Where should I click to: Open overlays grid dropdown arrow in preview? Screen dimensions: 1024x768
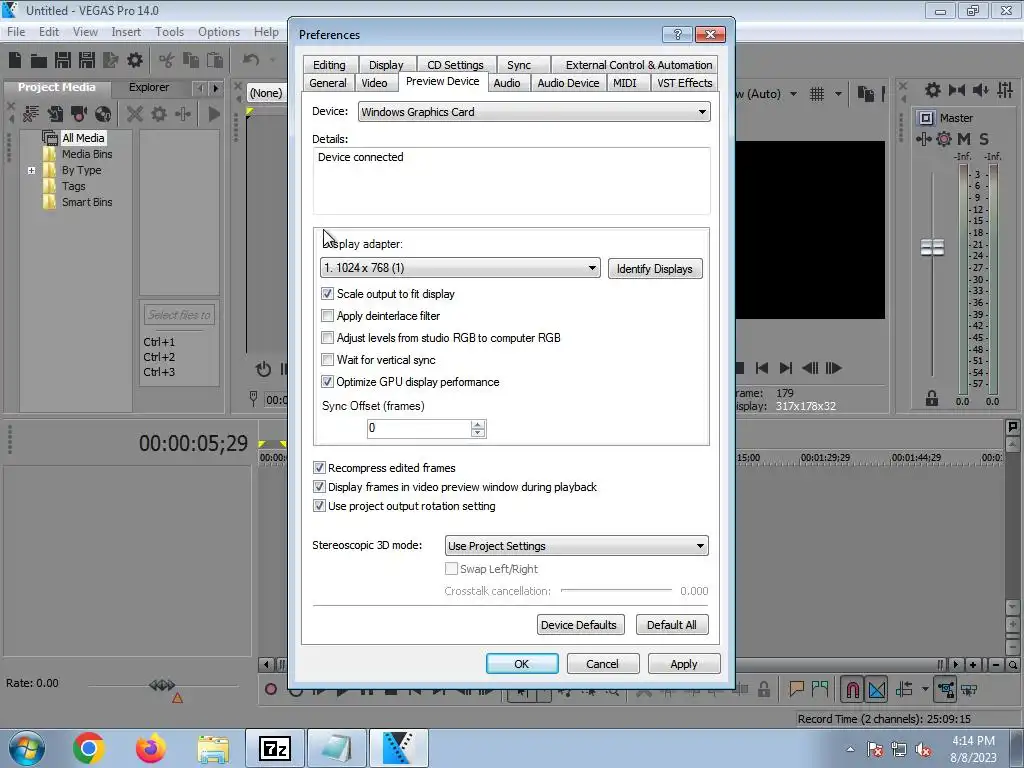[x=838, y=94]
